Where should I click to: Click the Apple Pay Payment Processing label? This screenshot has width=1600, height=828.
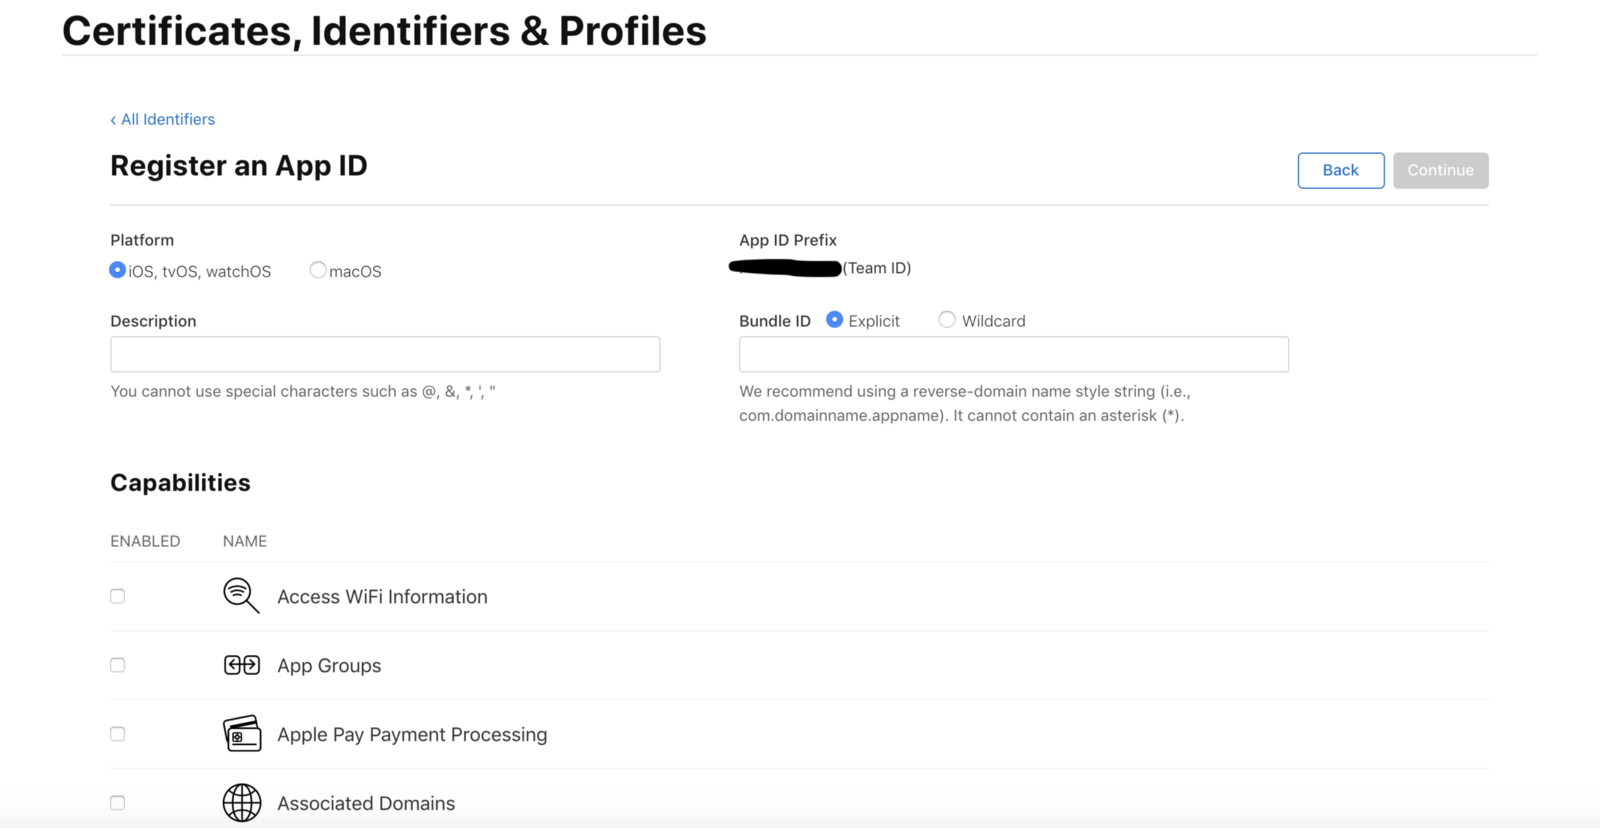(x=412, y=735)
